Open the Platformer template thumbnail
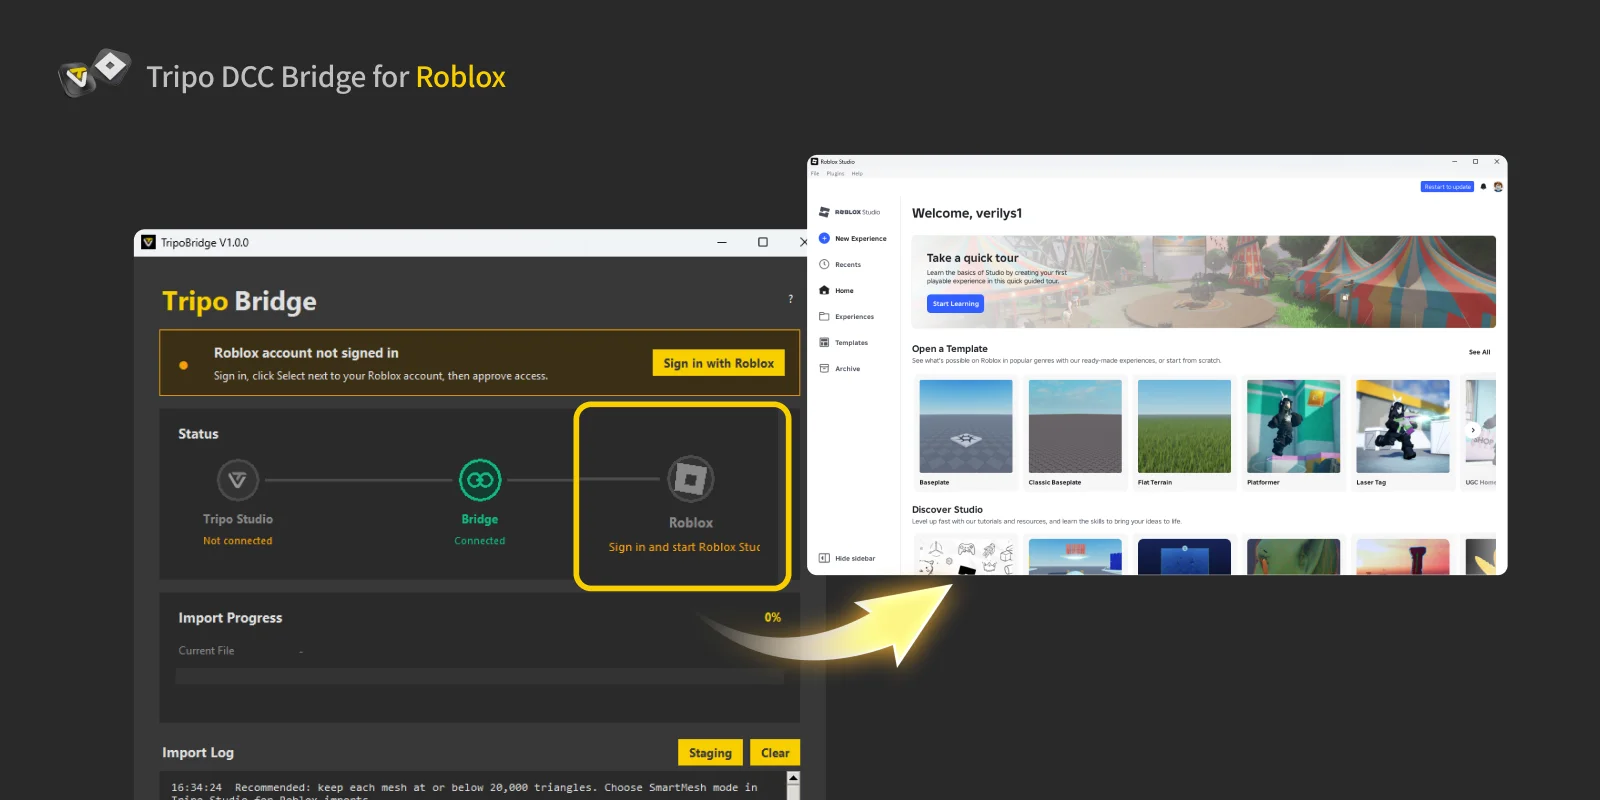Screen dimensions: 1600x800 coord(1293,426)
